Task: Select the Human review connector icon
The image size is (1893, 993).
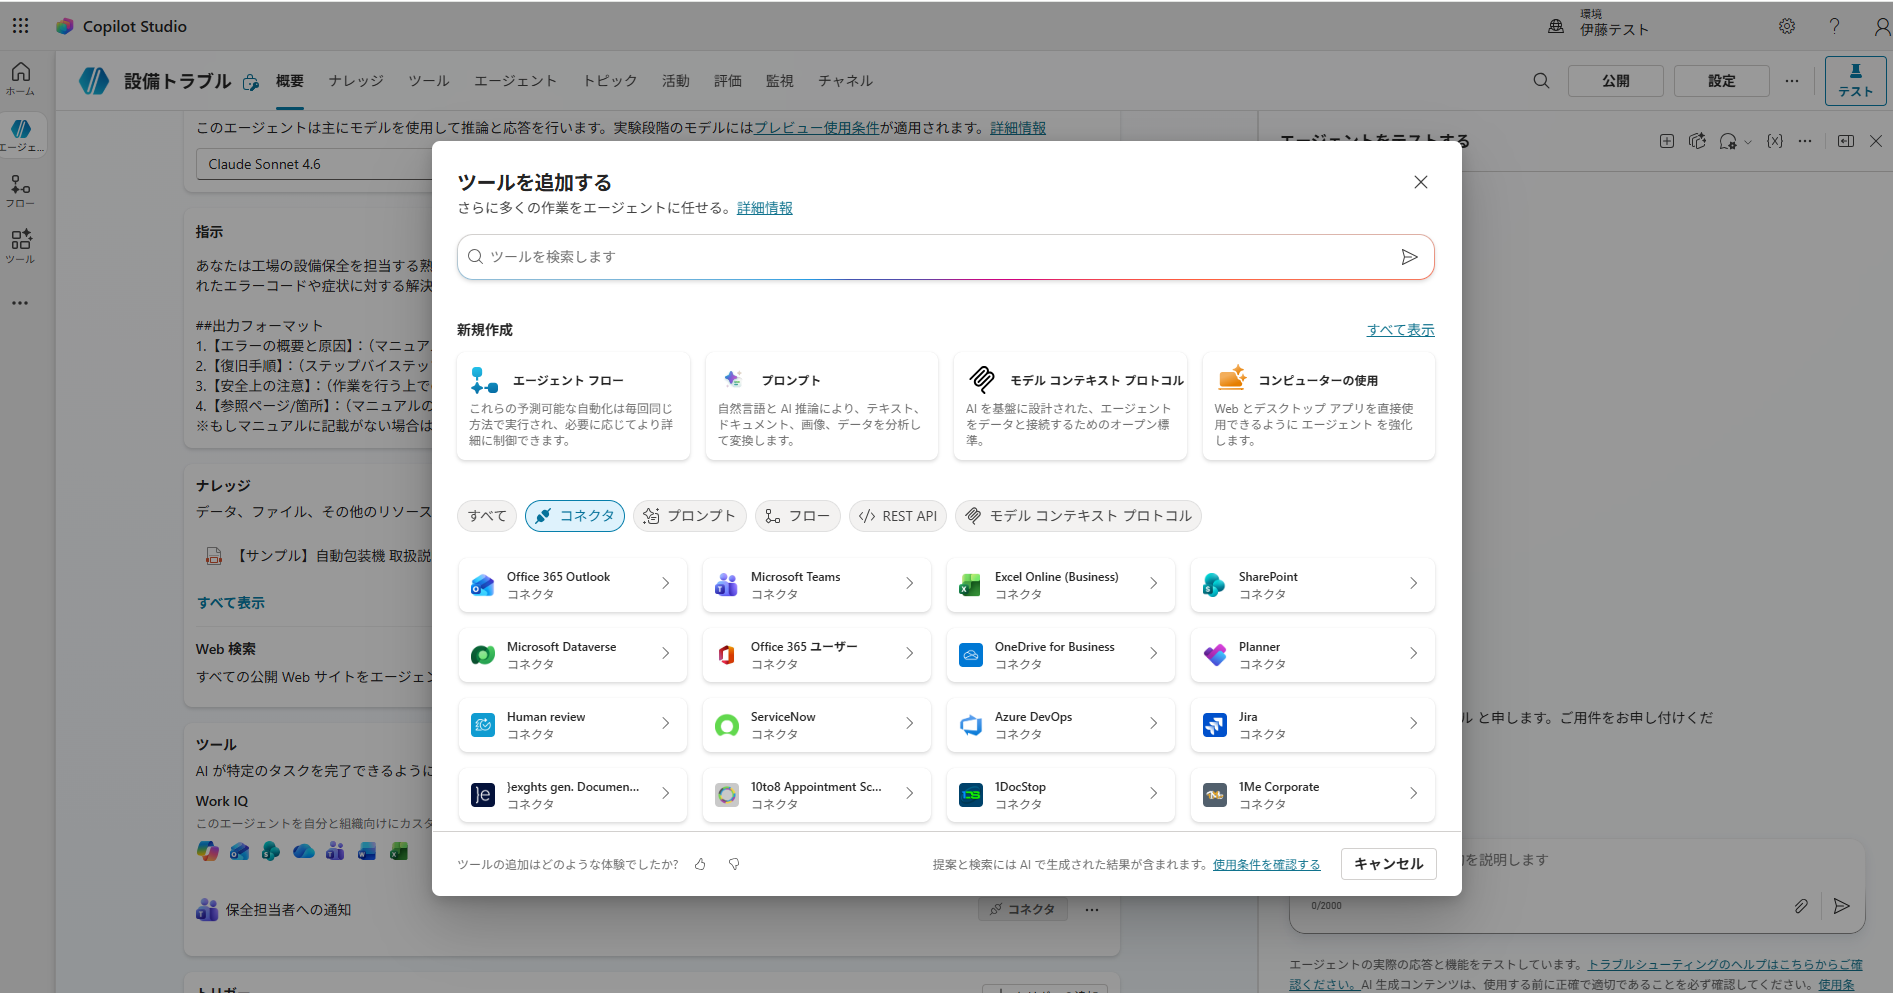Action: pos(483,725)
